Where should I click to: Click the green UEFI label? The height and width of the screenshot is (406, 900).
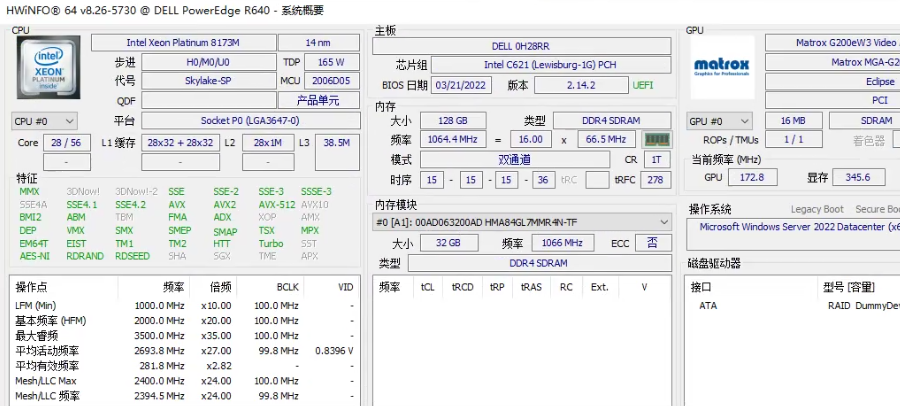pyautogui.click(x=643, y=86)
